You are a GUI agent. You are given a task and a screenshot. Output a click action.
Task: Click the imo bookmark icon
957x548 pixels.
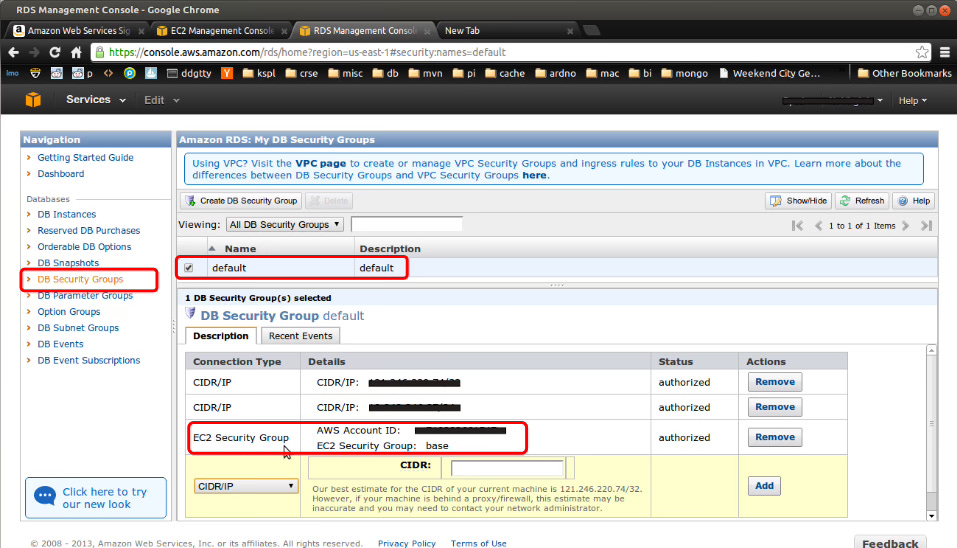coord(12,73)
